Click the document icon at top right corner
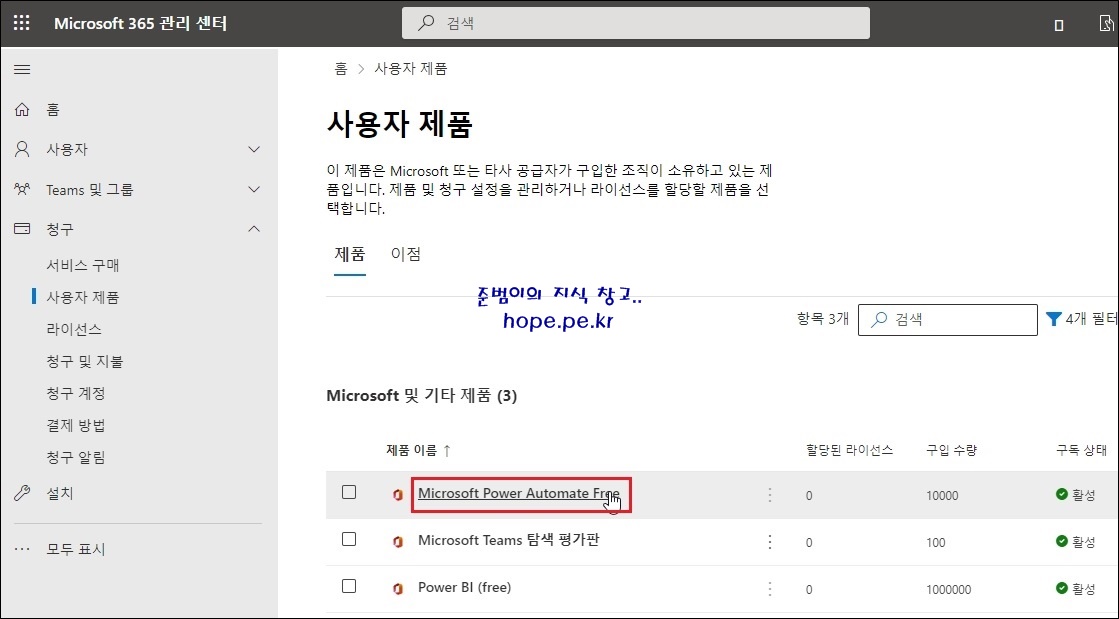This screenshot has width=1119, height=619. tap(1107, 24)
